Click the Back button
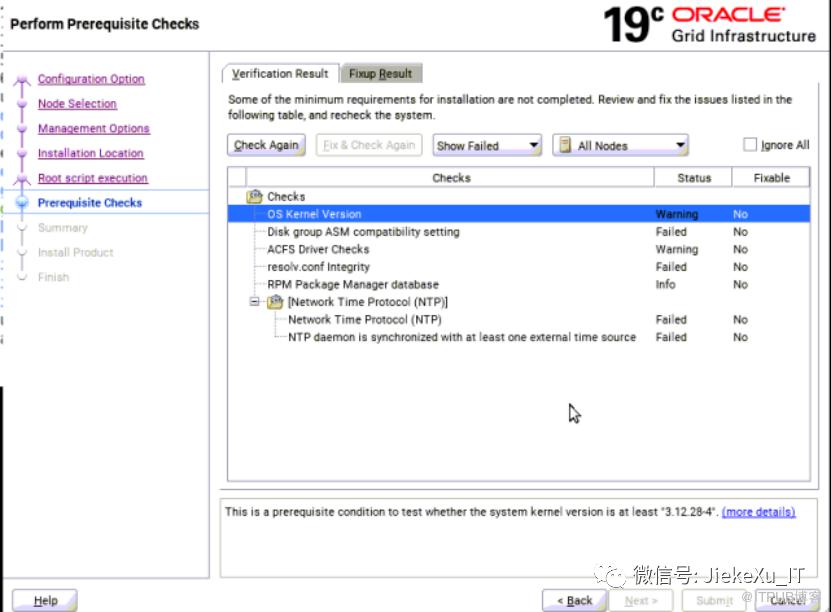 (574, 600)
